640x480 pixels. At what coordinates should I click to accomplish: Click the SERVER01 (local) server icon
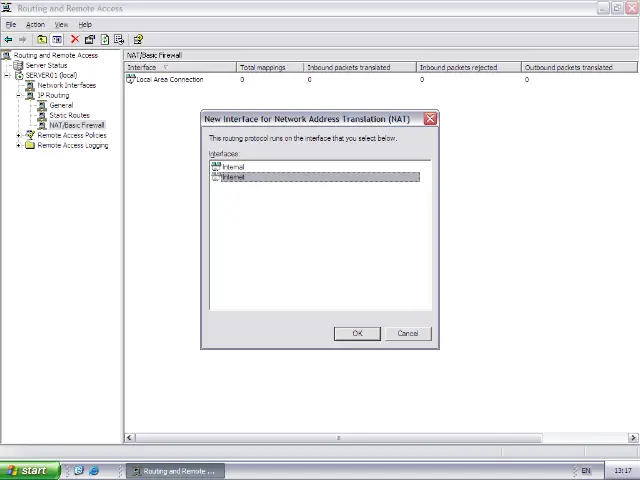pyautogui.click(x=19, y=76)
